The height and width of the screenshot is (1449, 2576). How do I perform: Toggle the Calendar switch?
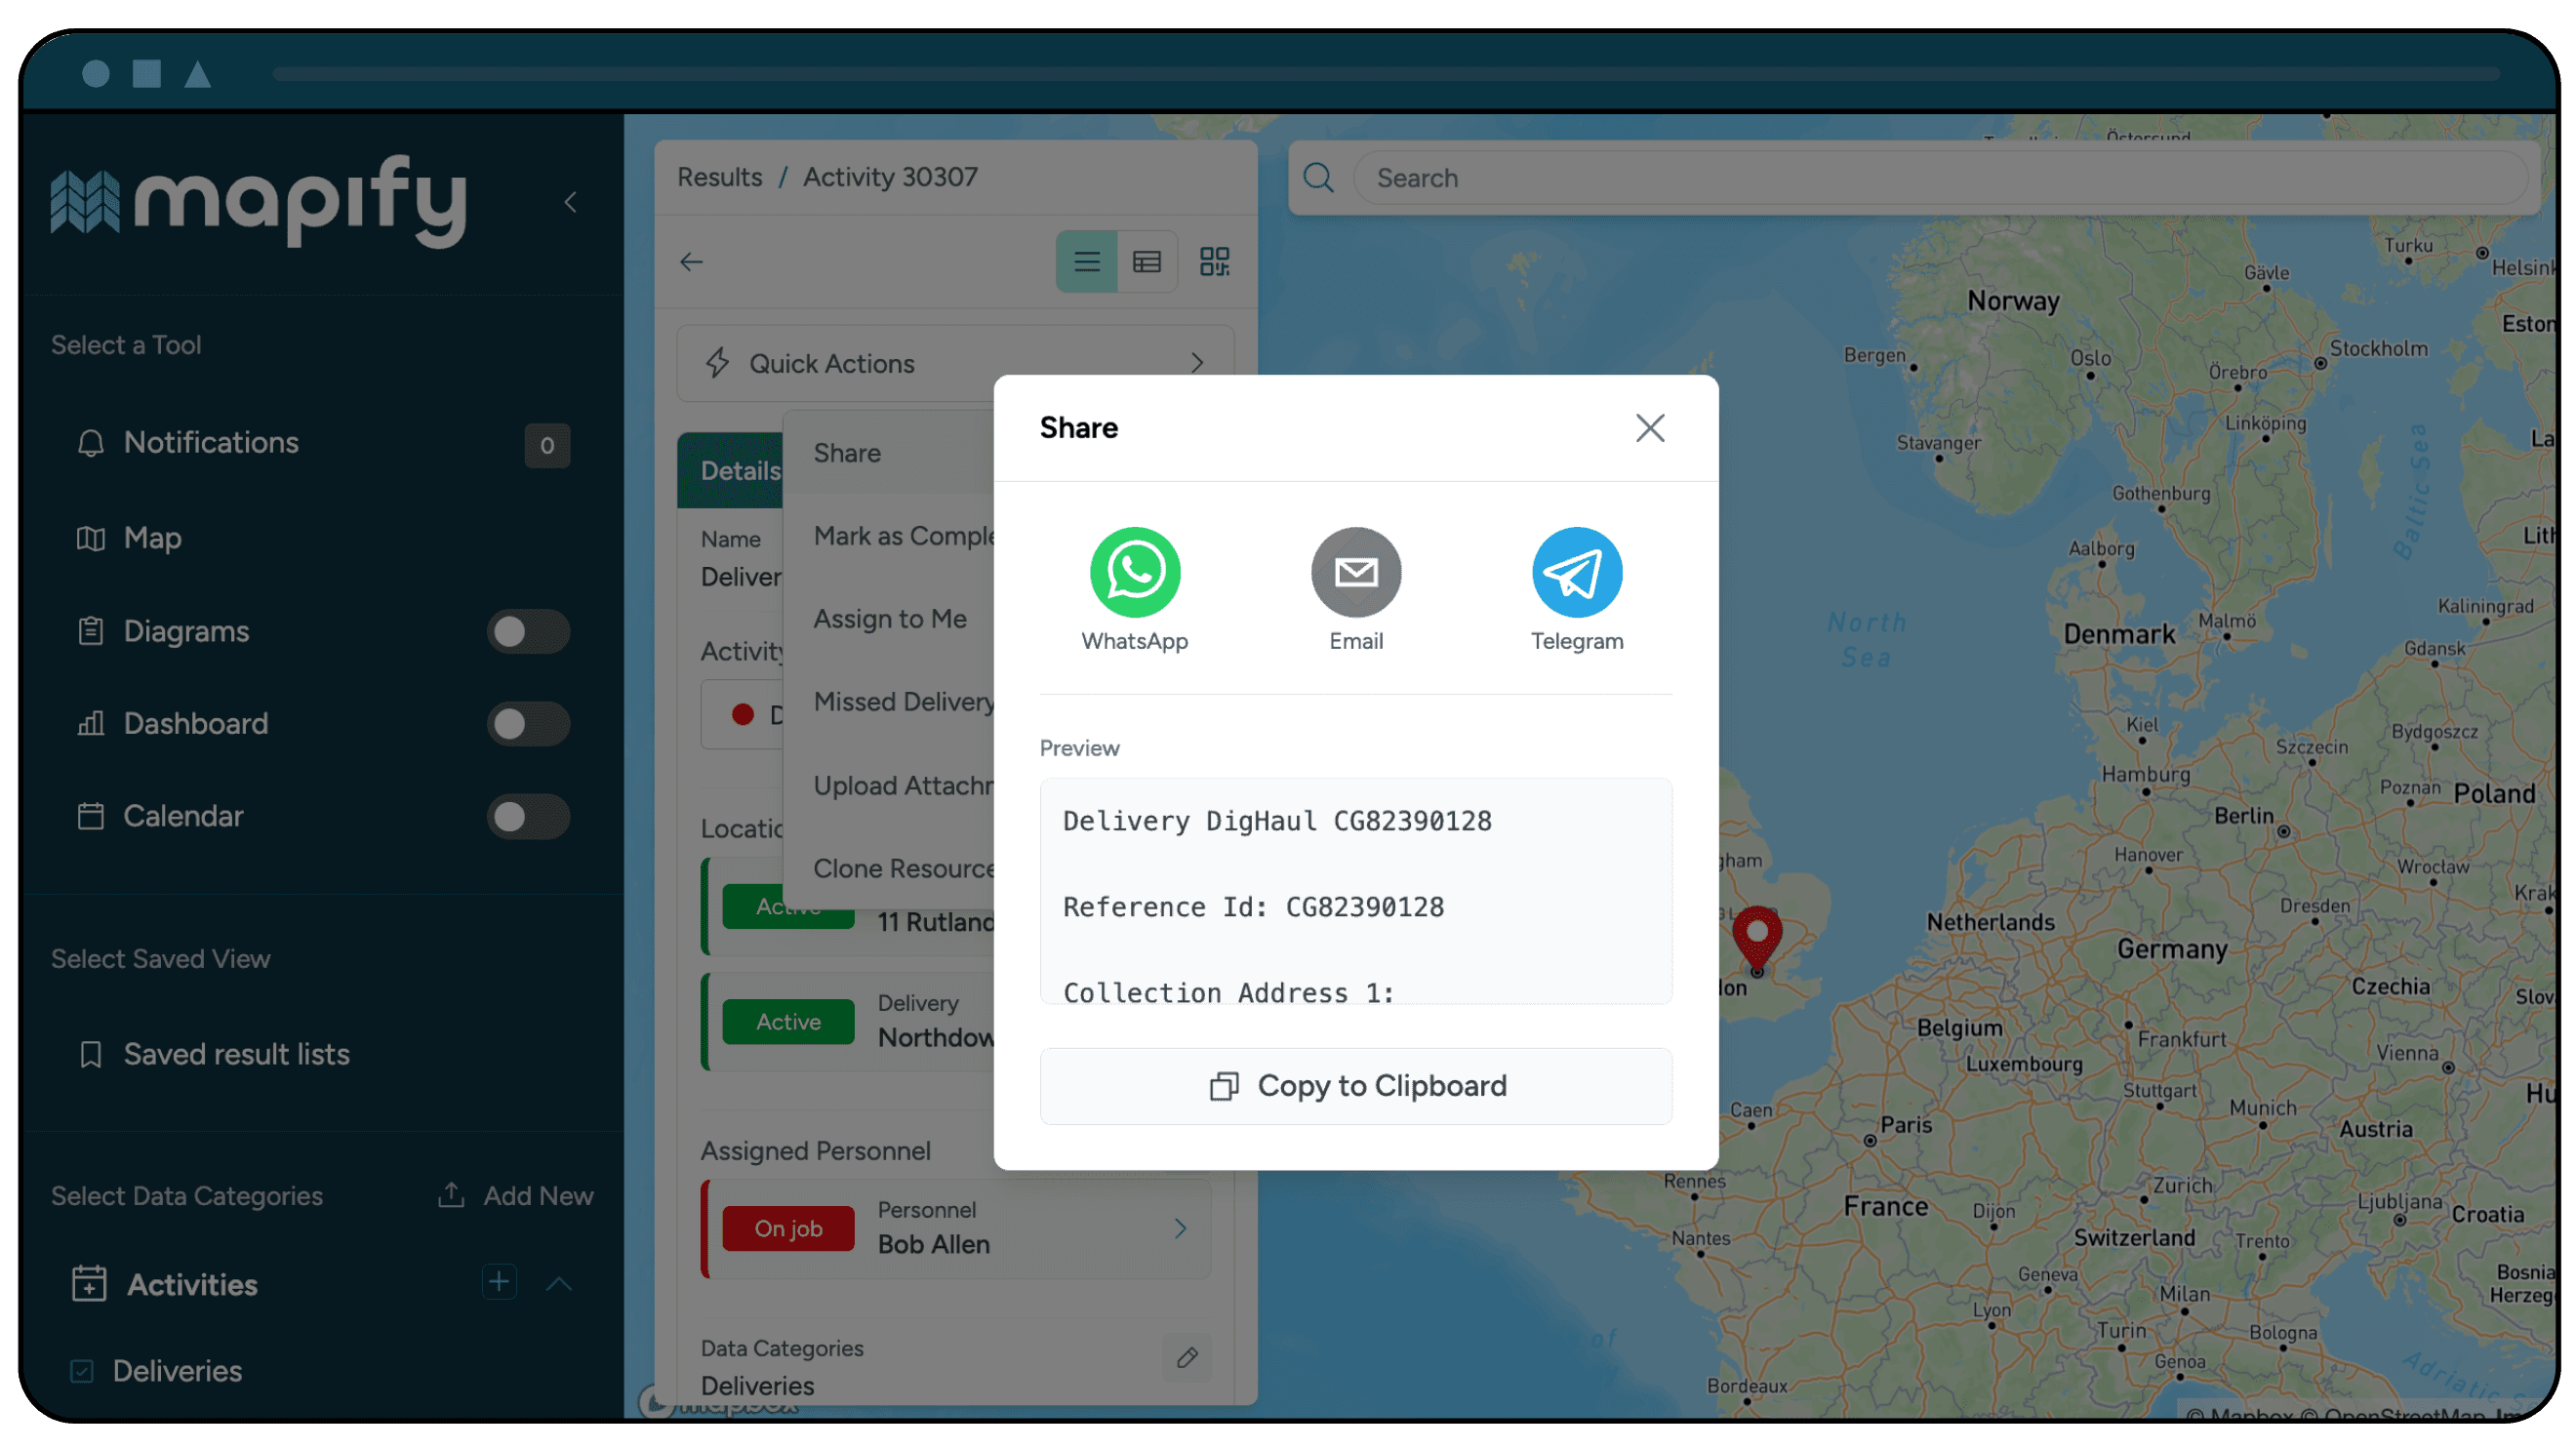(x=528, y=816)
